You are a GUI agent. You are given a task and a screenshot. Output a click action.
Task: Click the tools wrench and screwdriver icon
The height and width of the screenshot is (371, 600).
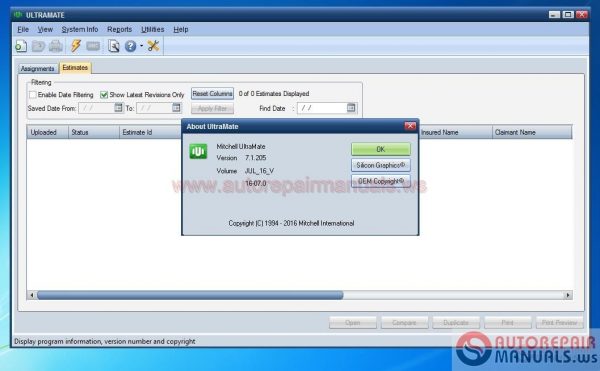(x=153, y=46)
